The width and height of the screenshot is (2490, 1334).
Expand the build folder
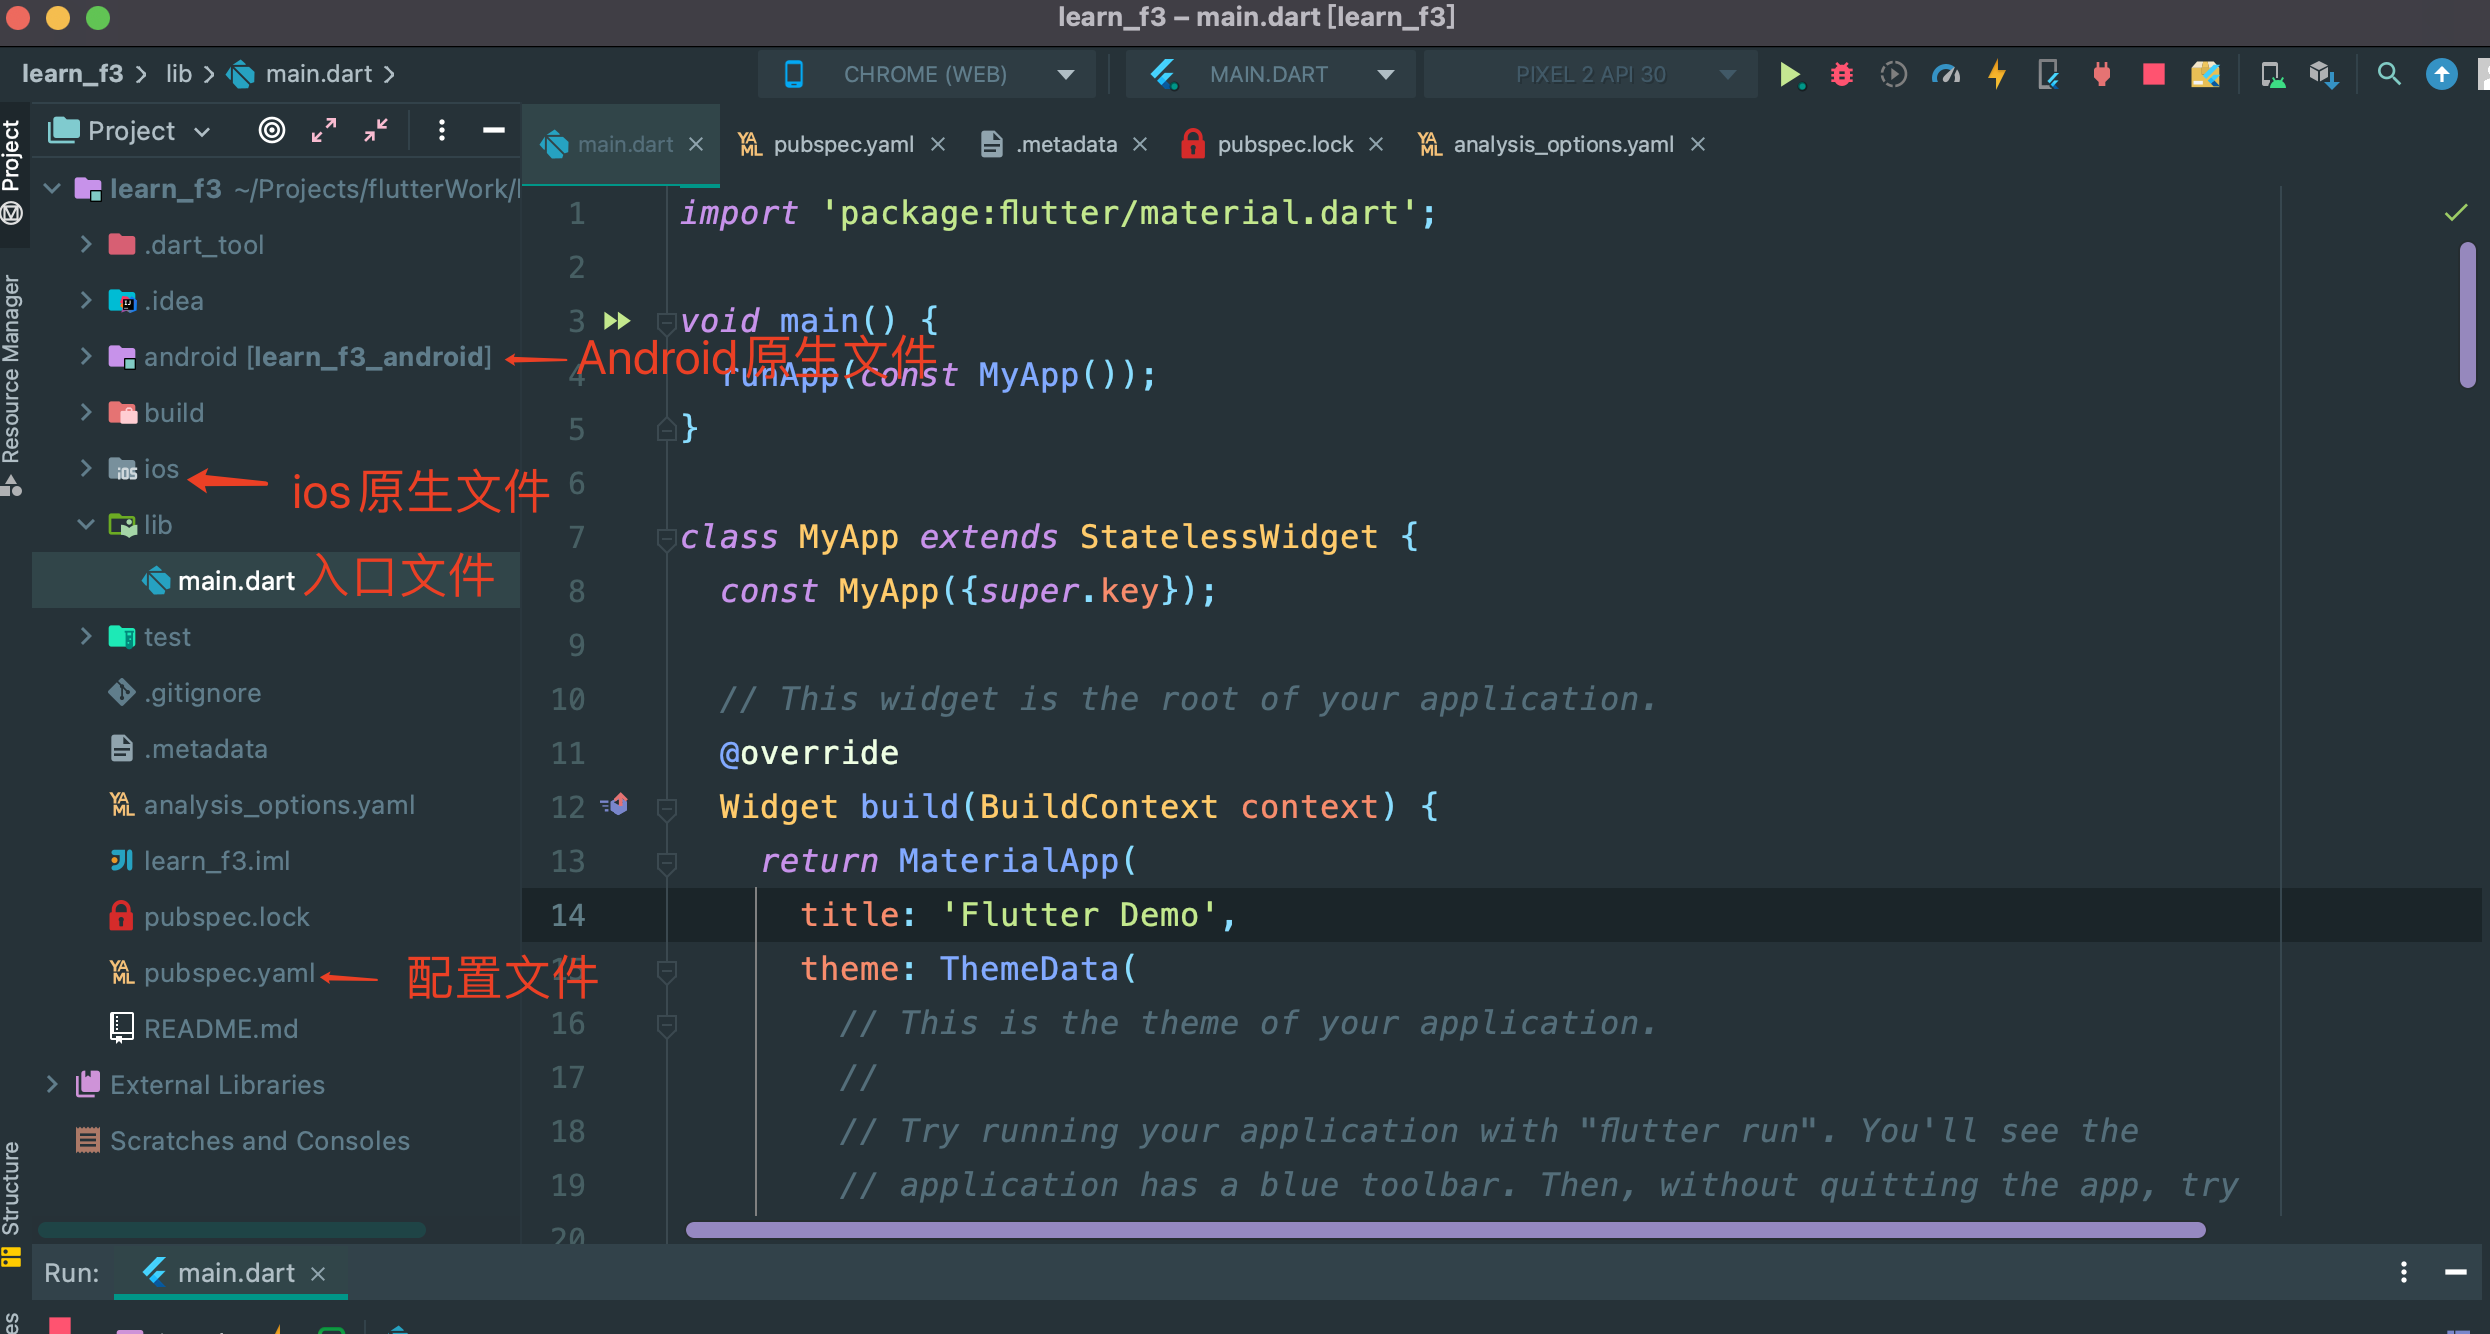tap(86, 412)
